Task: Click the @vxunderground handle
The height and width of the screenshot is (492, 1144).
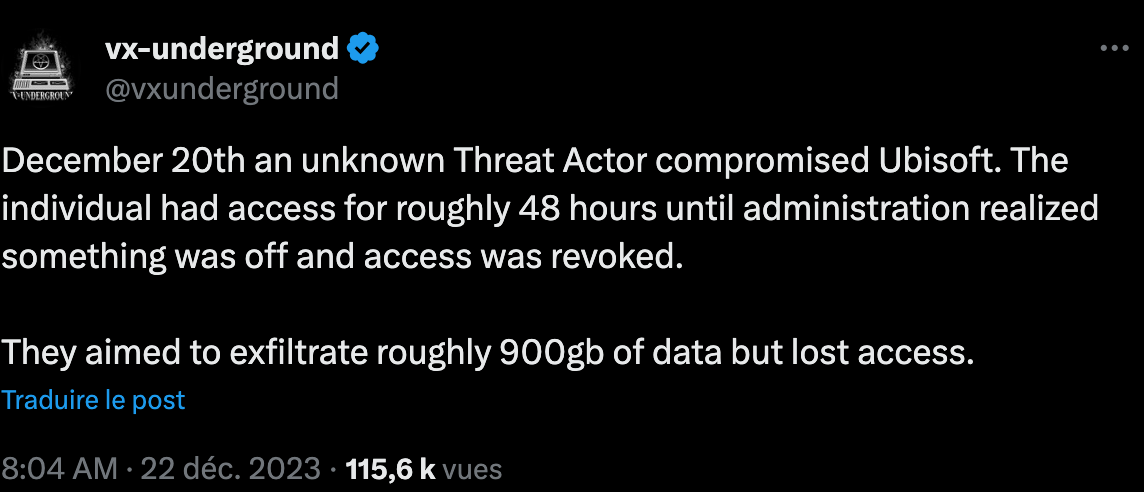Action: pyautogui.click(x=223, y=88)
